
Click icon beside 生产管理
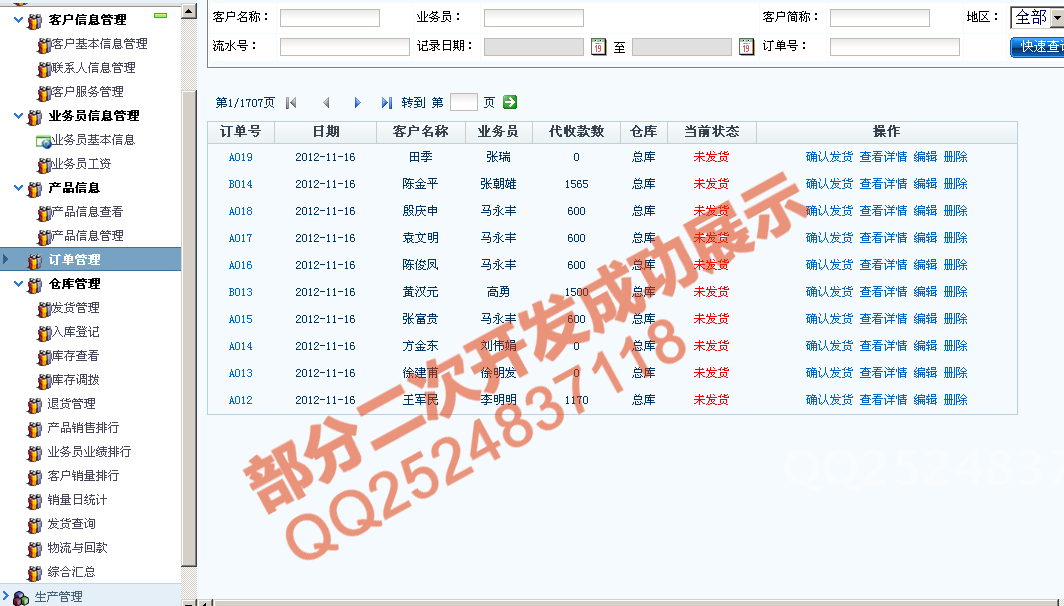(x=22, y=598)
